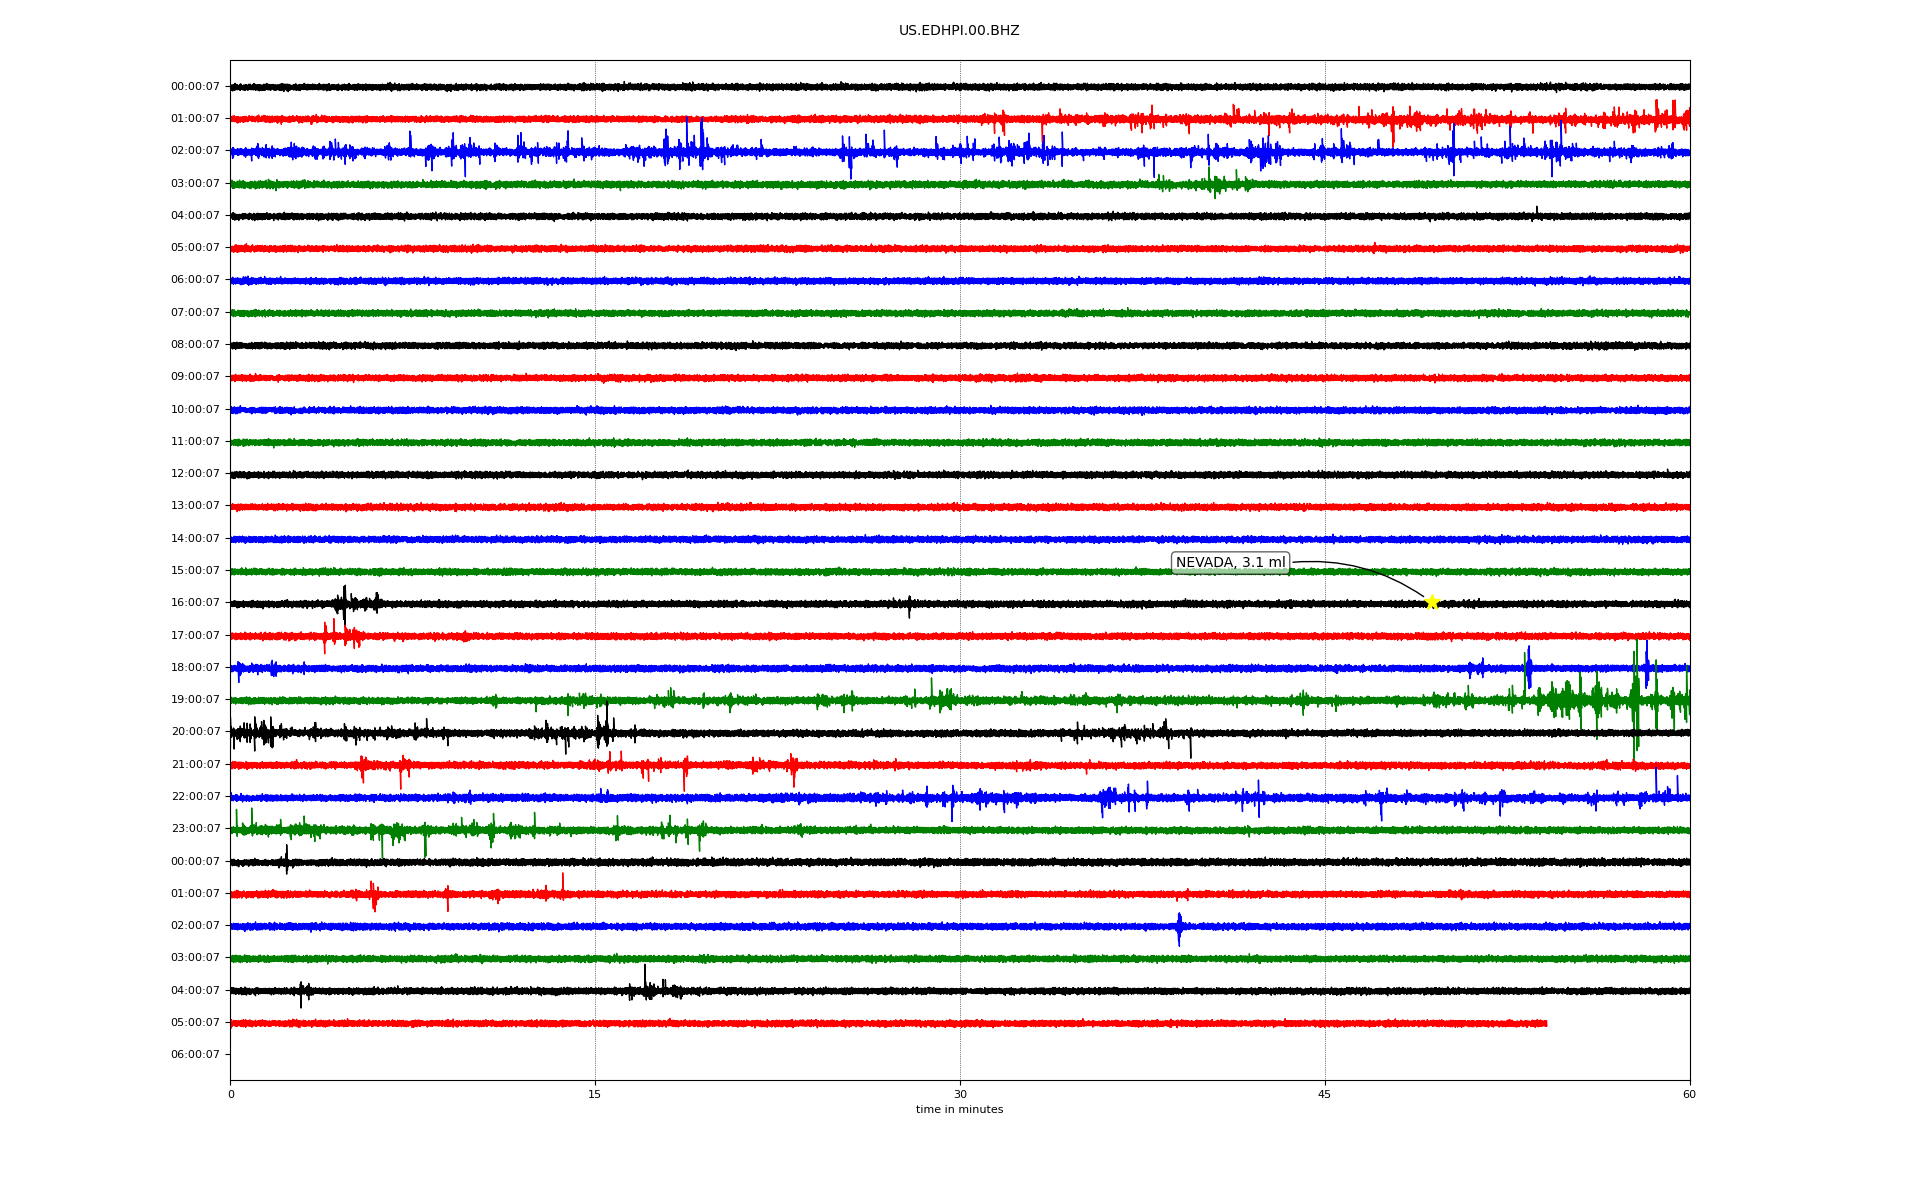This screenshot has height=1200, width=1920.
Task: Click the 'time in minutes' axis label
Action: coord(958,1110)
